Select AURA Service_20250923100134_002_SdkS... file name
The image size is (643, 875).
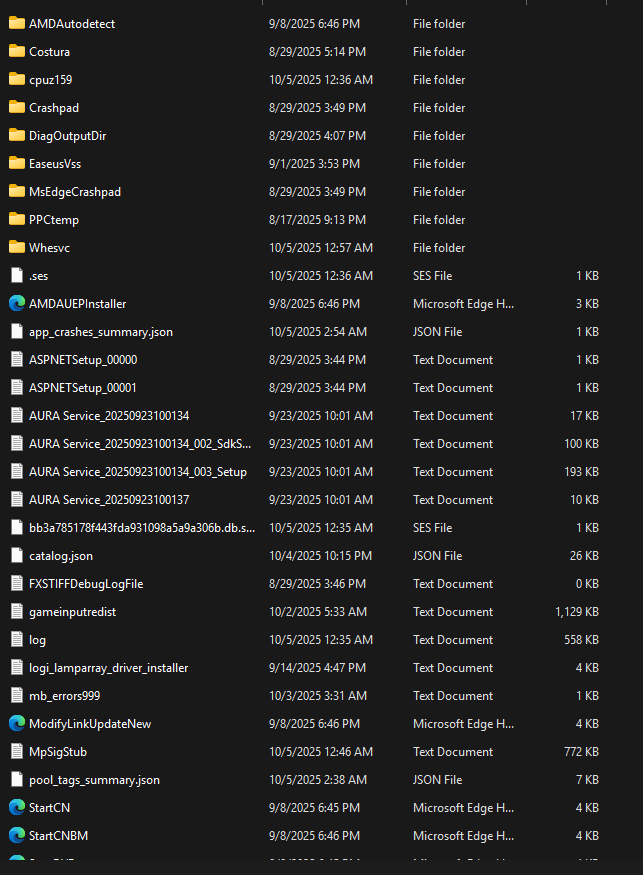click(x=140, y=444)
